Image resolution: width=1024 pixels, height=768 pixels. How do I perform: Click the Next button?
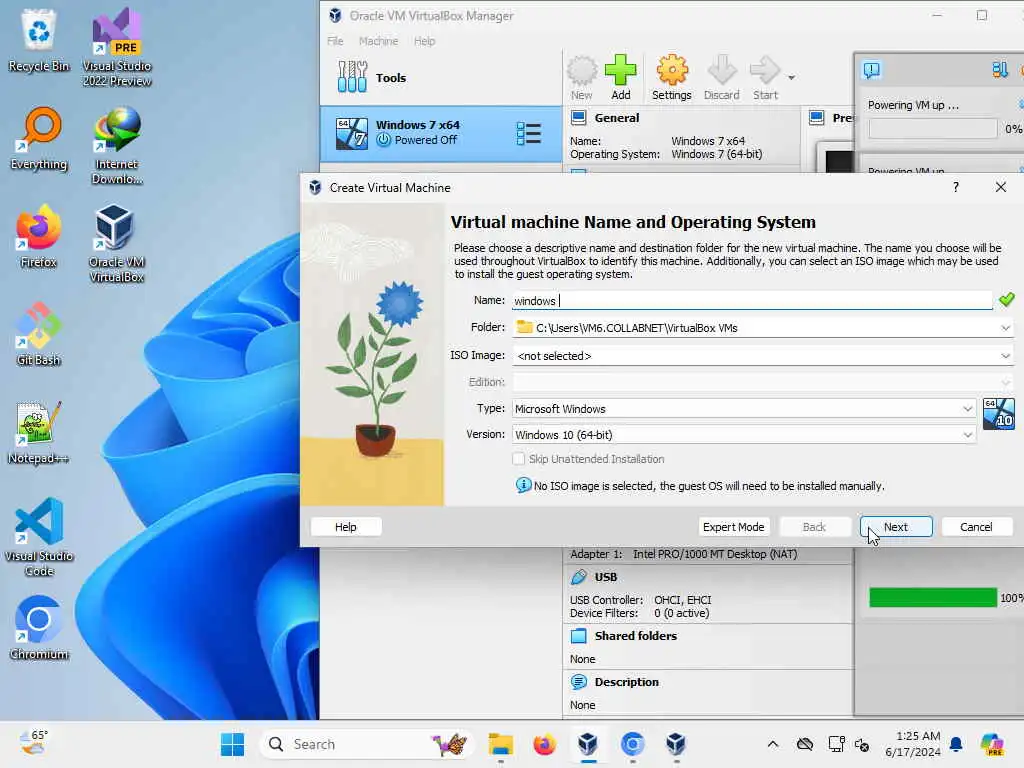896,527
